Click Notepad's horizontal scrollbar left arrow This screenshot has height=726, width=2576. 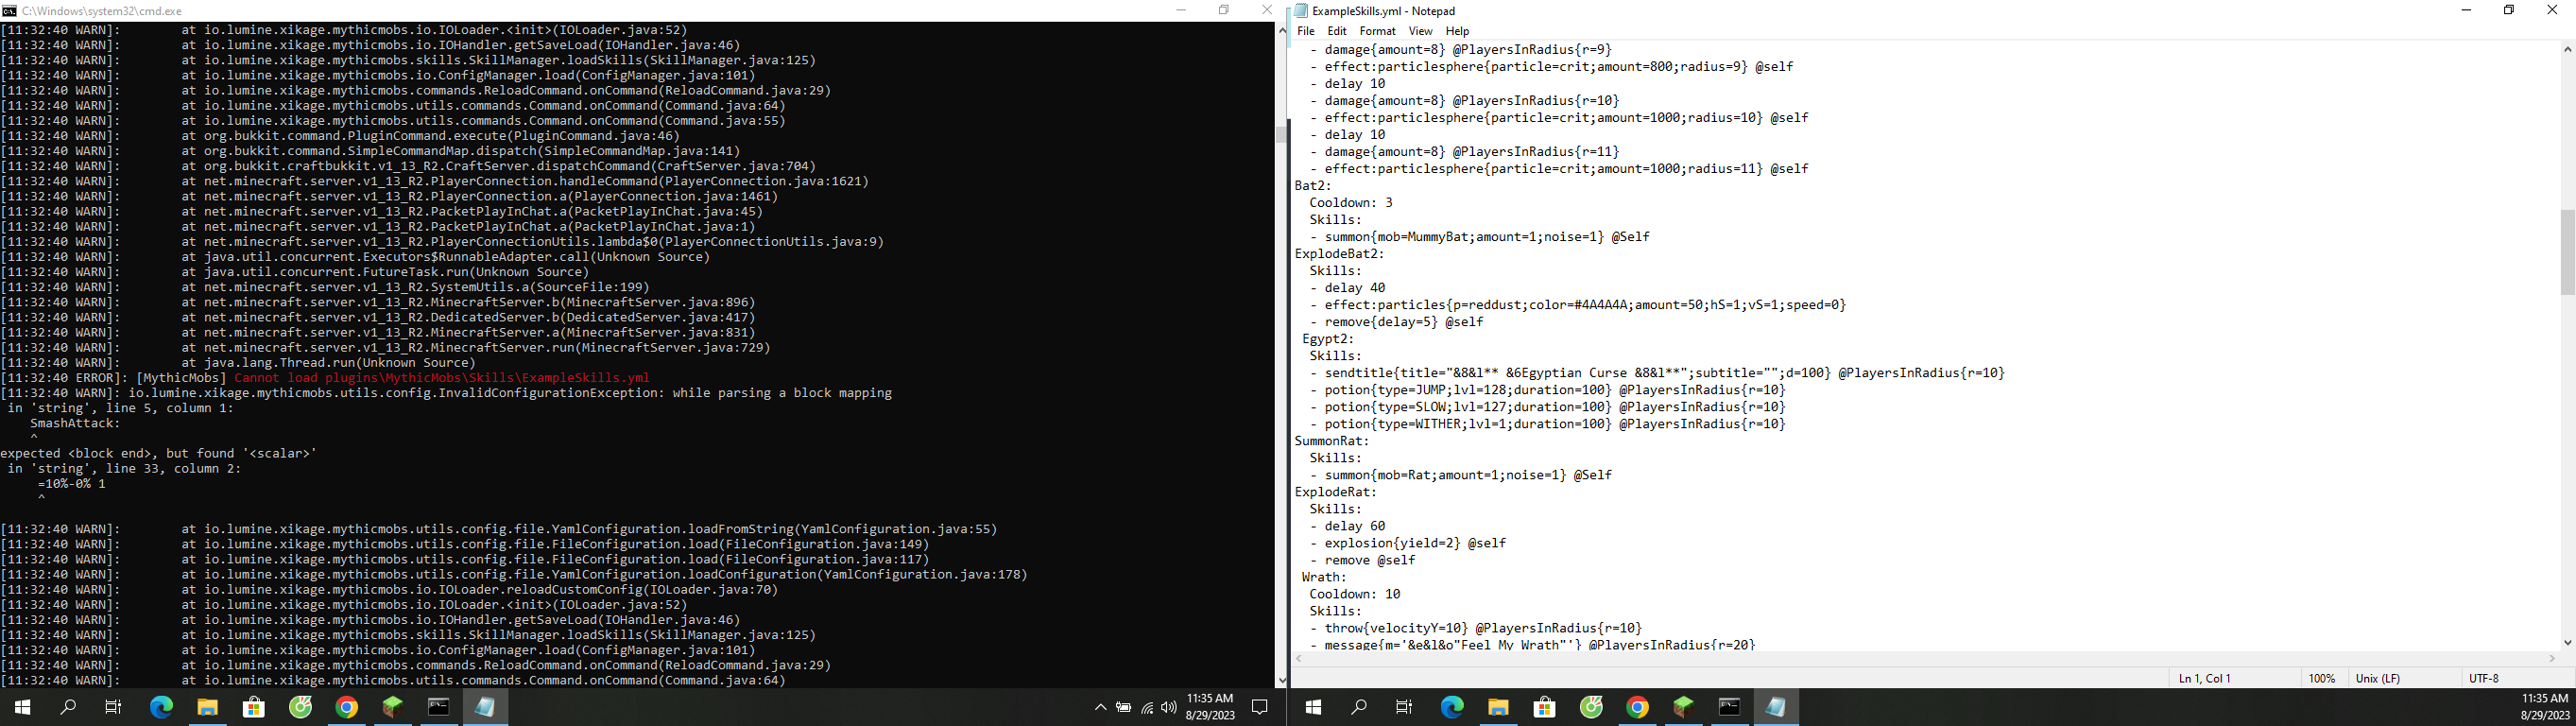tap(1299, 659)
